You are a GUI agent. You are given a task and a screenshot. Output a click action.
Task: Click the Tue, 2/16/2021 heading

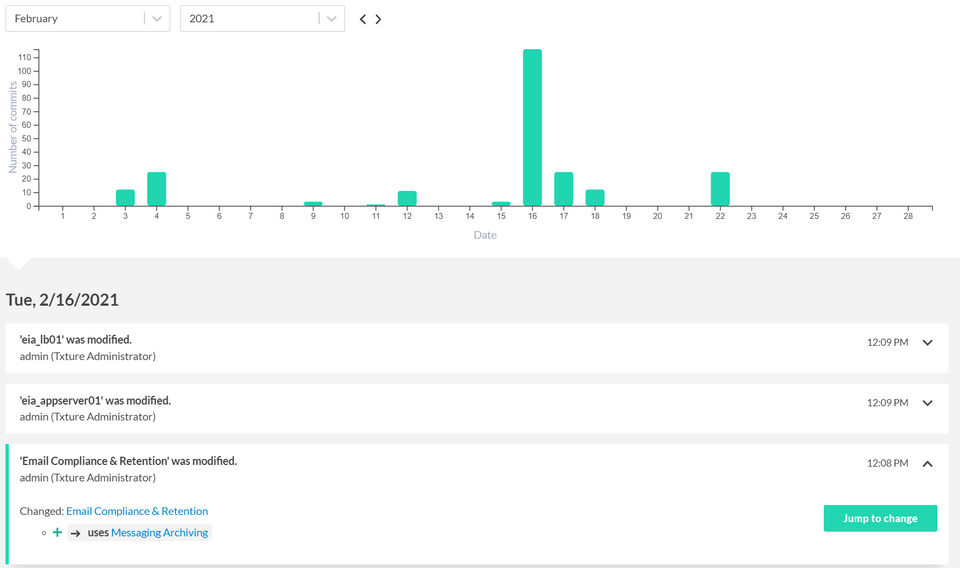tap(62, 300)
